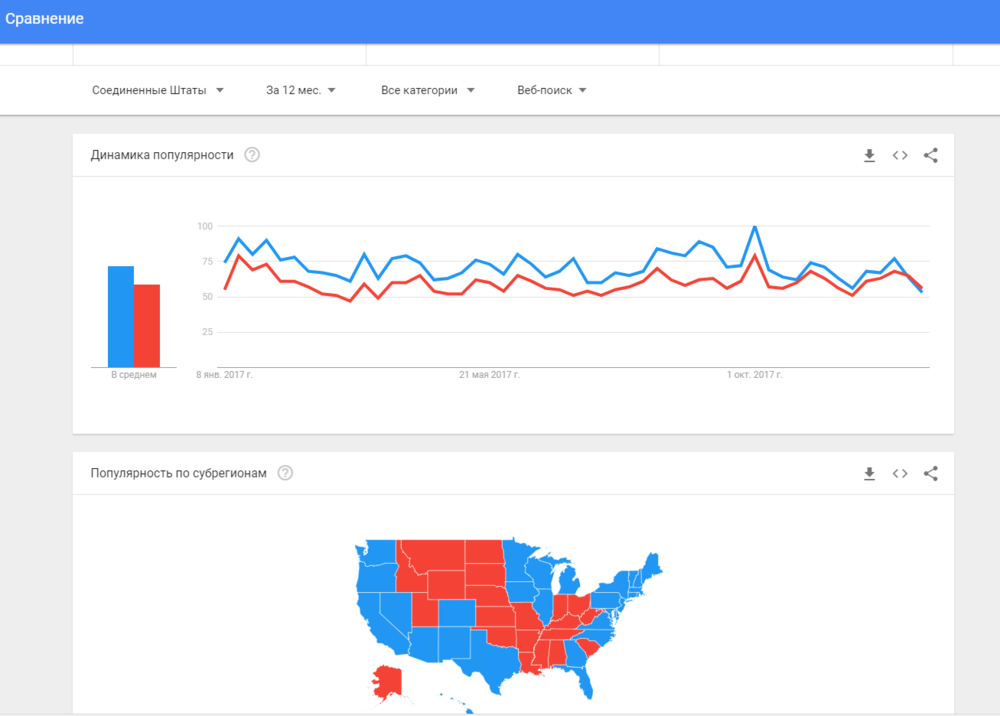The width and height of the screenshot is (1000, 716).
Task: Share the Динамика популярности chart
Action: click(931, 155)
